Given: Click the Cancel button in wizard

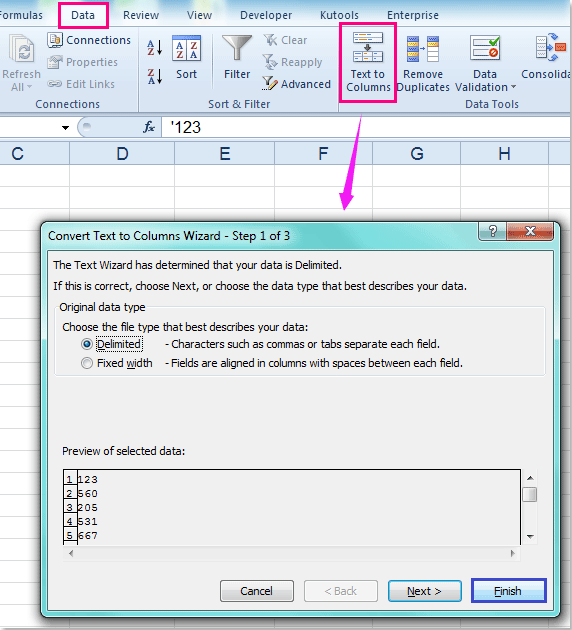Looking at the screenshot, I should (257, 591).
